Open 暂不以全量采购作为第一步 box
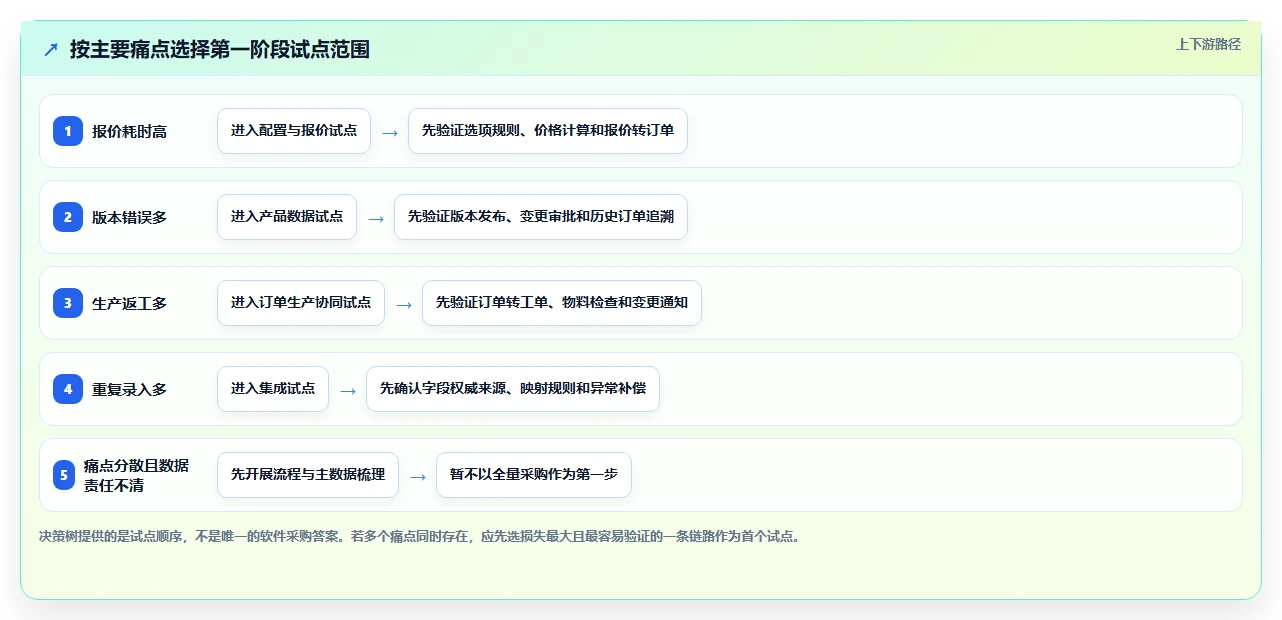Image resolution: width=1282 pixels, height=620 pixels. 534,475
